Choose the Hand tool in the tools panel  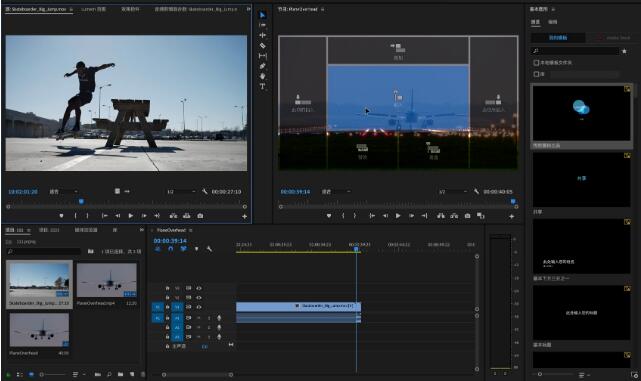point(262,76)
